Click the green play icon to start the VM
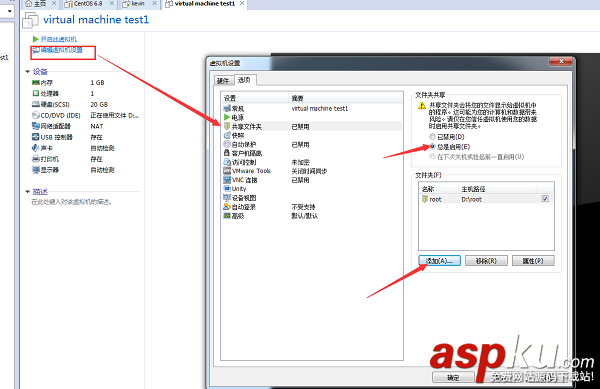The width and height of the screenshot is (600, 389). 36,39
